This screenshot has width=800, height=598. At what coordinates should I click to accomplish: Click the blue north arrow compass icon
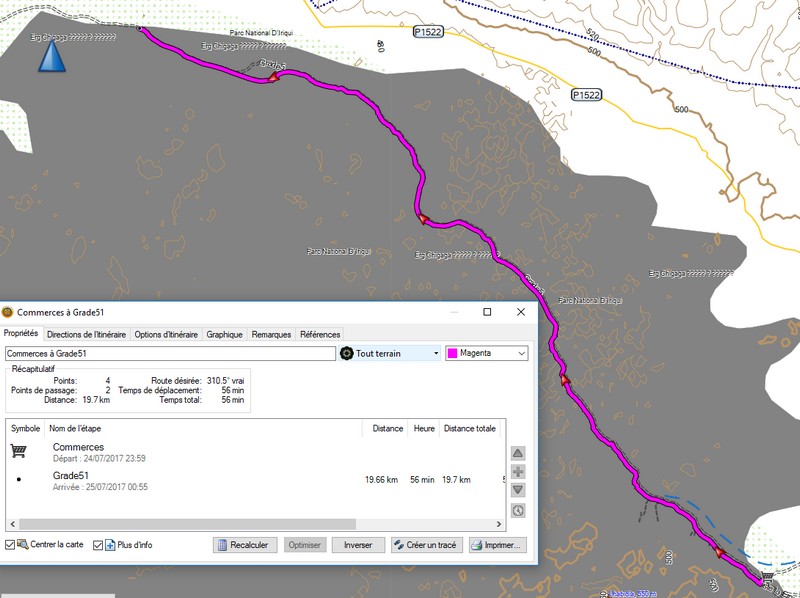51,55
